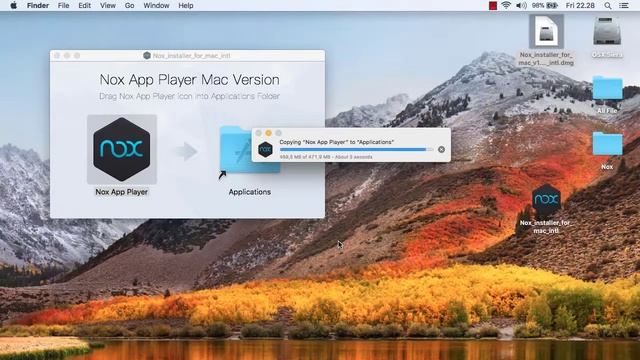Image resolution: width=640 pixels, height=360 pixels.
Task: Click the red recording indicator in menu bar
Action: pyautogui.click(x=493, y=5)
